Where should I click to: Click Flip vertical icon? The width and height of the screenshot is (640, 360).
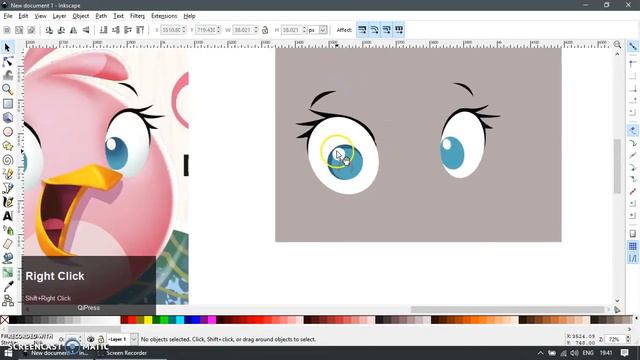point(86,30)
